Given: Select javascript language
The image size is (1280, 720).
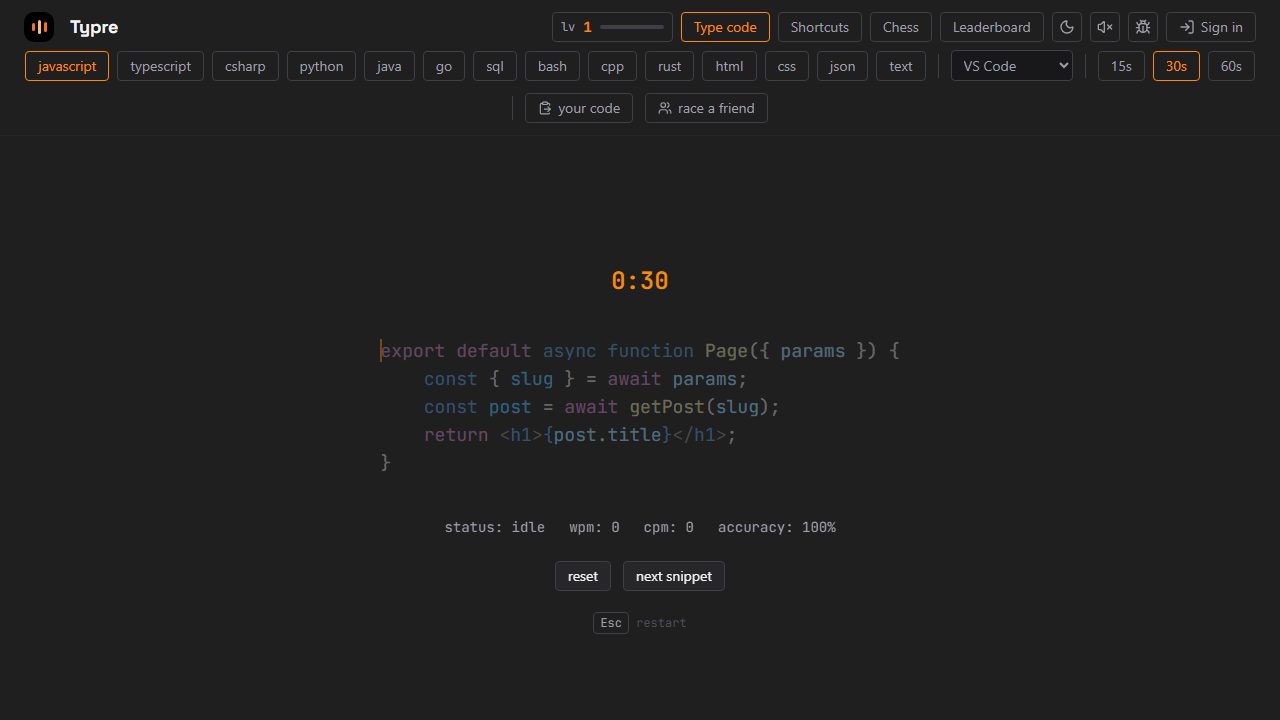Looking at the screenshot, I should click(67, 66).
